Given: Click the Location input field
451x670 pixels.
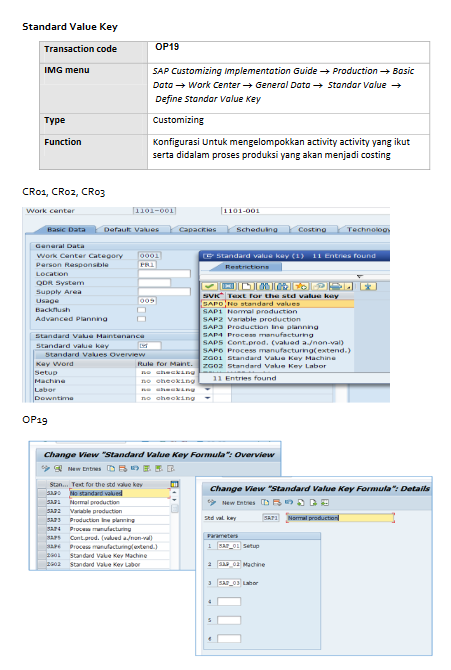Looking at the screenshot, I should click(164, 273).
